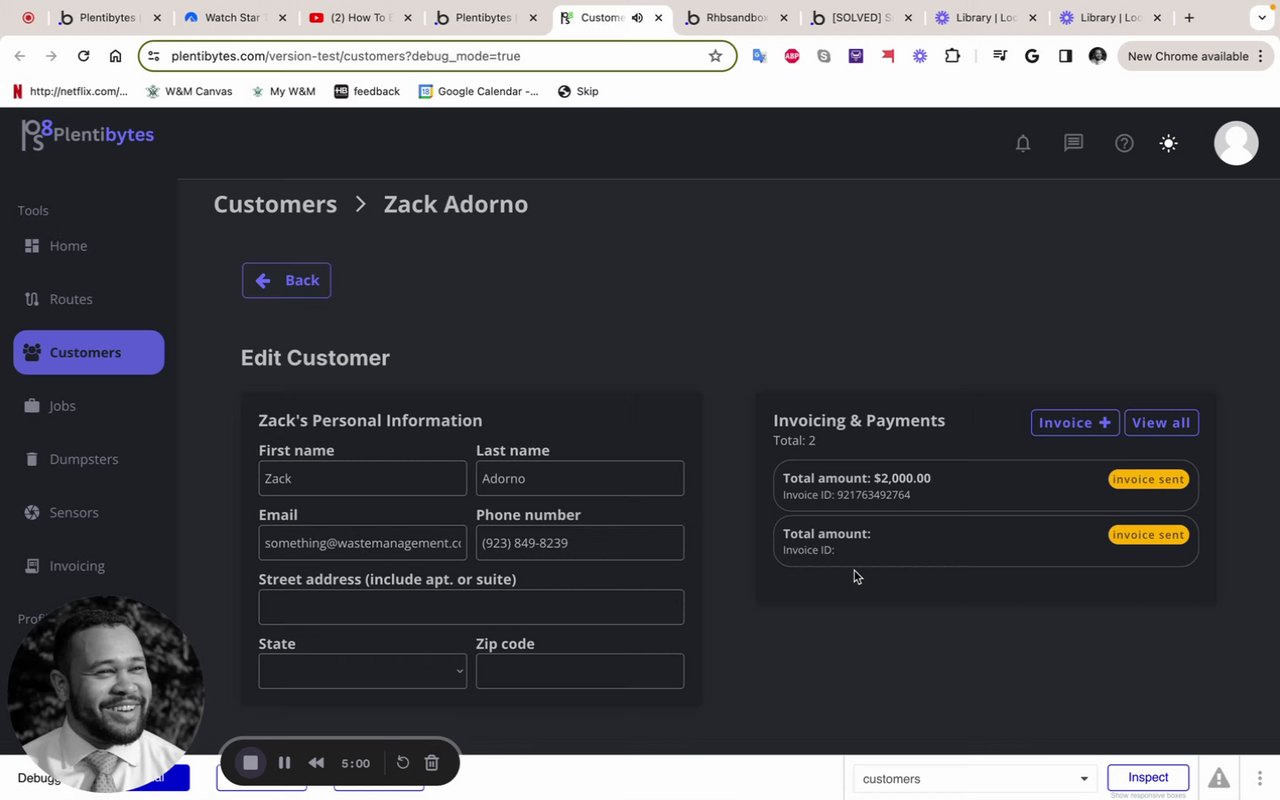This screenshot has height=800, width=1280.
Task: Click View all invoices button
Action: pos(1161,423)
